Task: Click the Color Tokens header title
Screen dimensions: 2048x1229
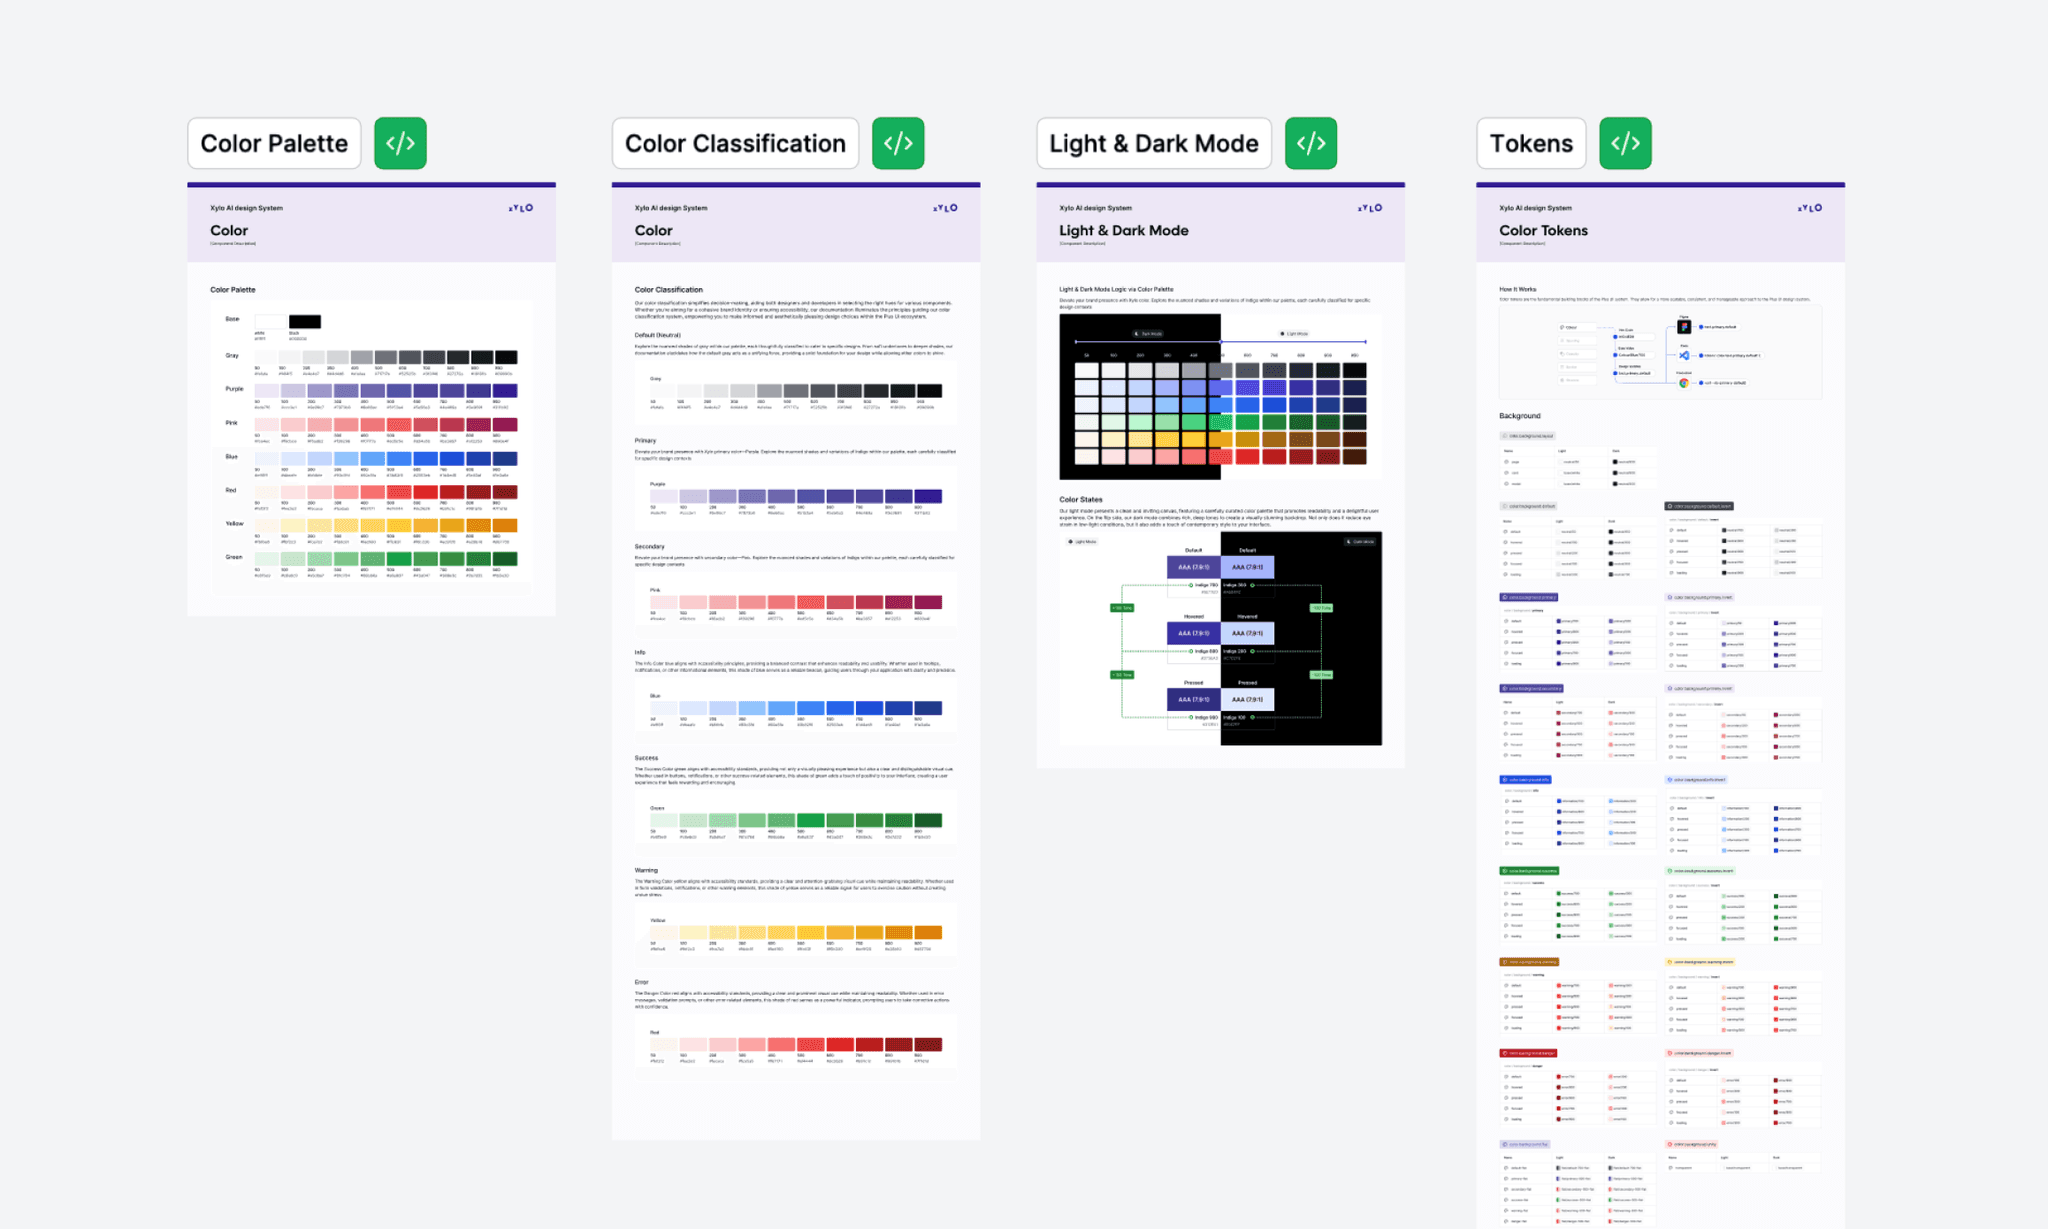Action: click(1543, 230)
